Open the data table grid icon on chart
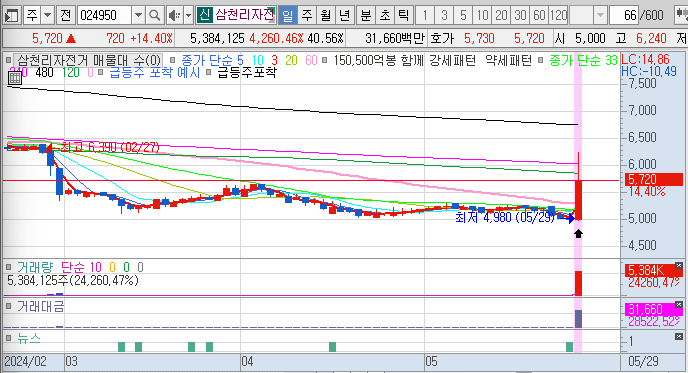Screen dimensions: 688x373 pos(15,78)
